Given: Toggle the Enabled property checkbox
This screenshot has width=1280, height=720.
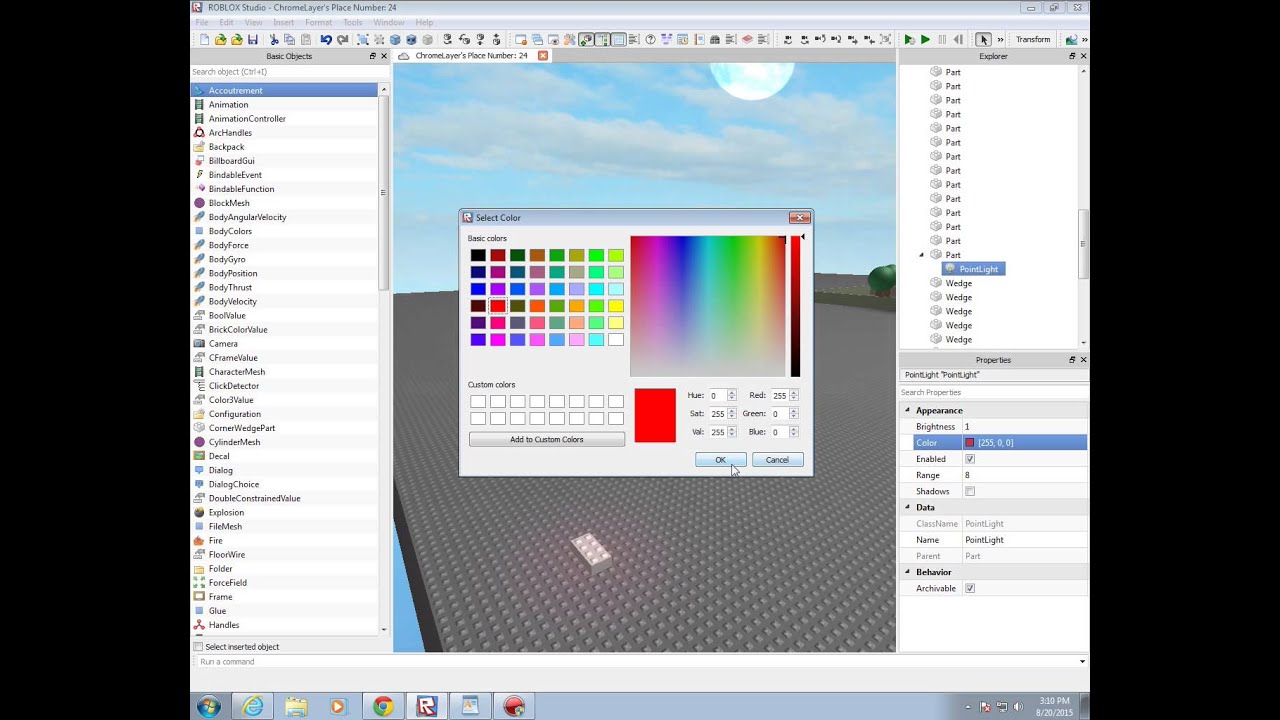Looking at the screenshot, I should coord(970,459).
